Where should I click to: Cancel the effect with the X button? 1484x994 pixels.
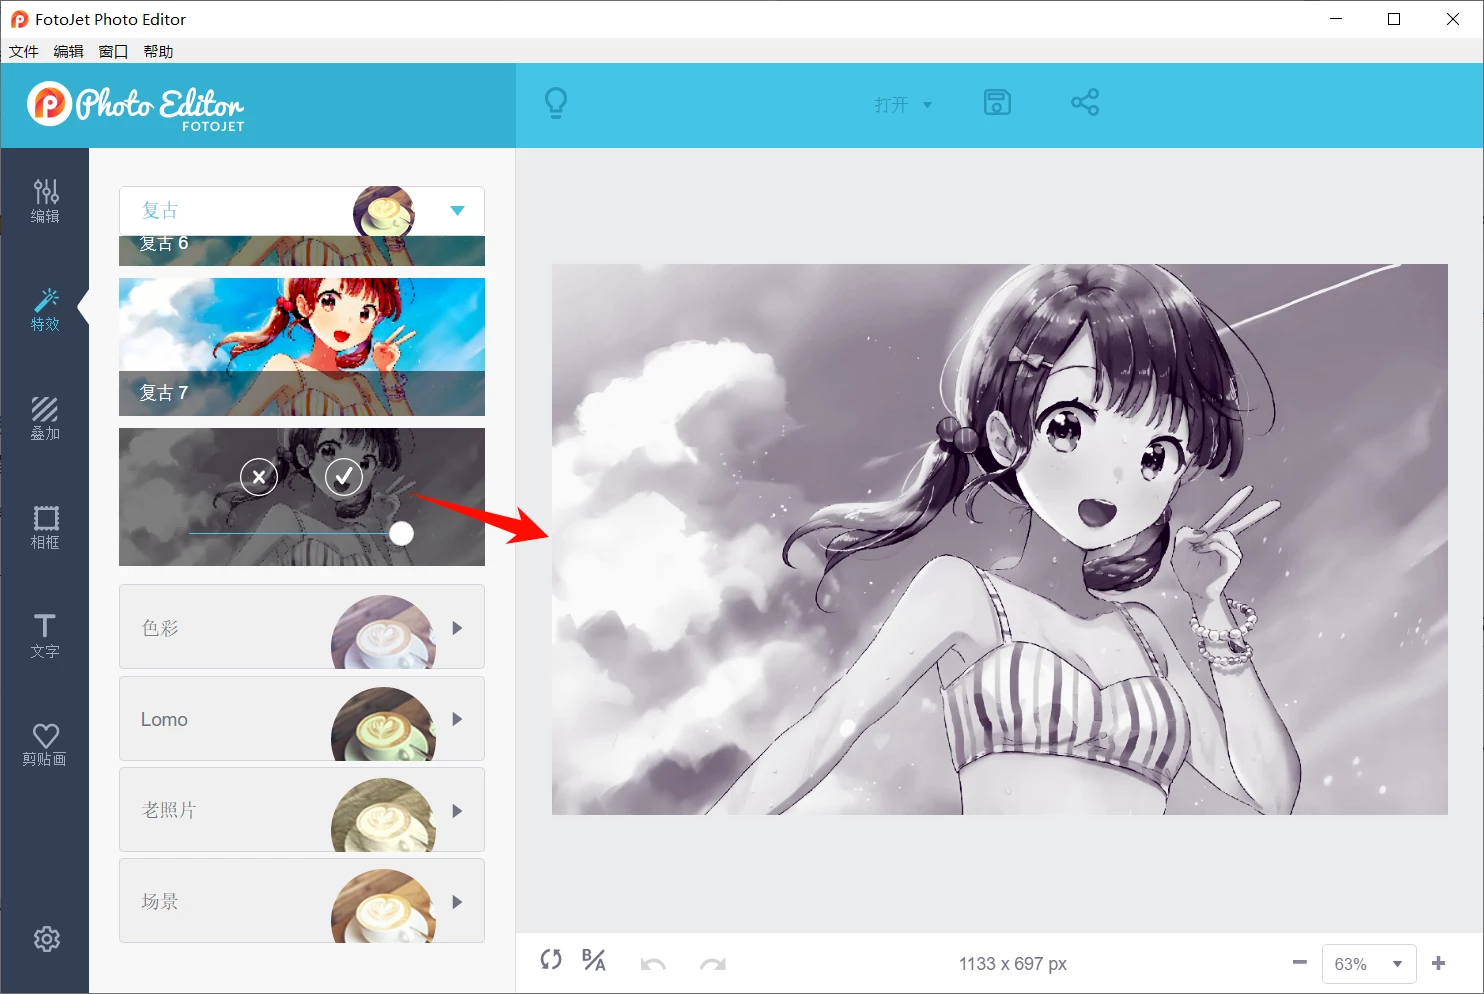click(x=259, y=477)
